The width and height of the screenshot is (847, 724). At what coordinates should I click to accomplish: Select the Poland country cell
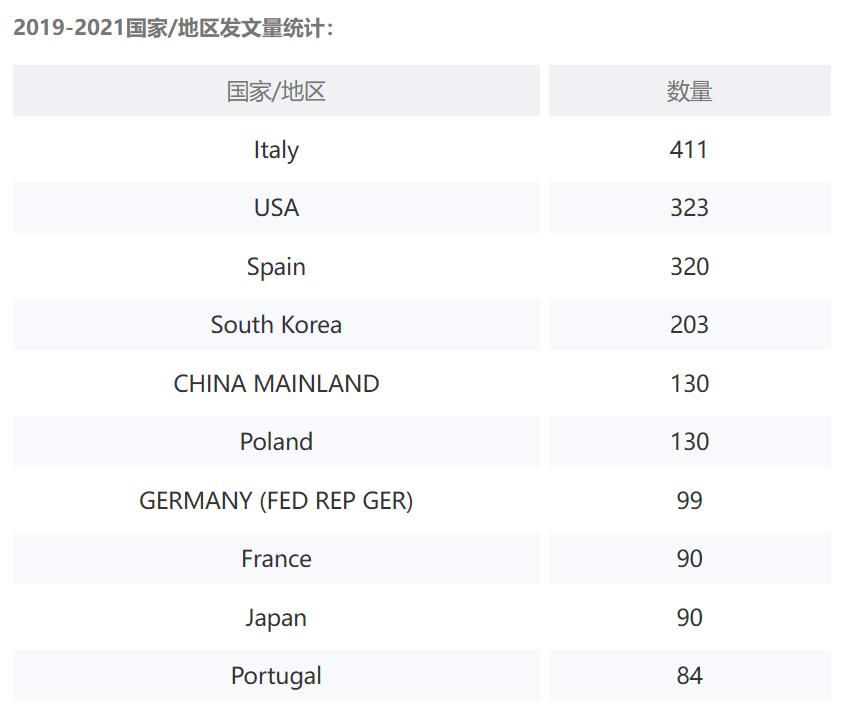[276, 442]
